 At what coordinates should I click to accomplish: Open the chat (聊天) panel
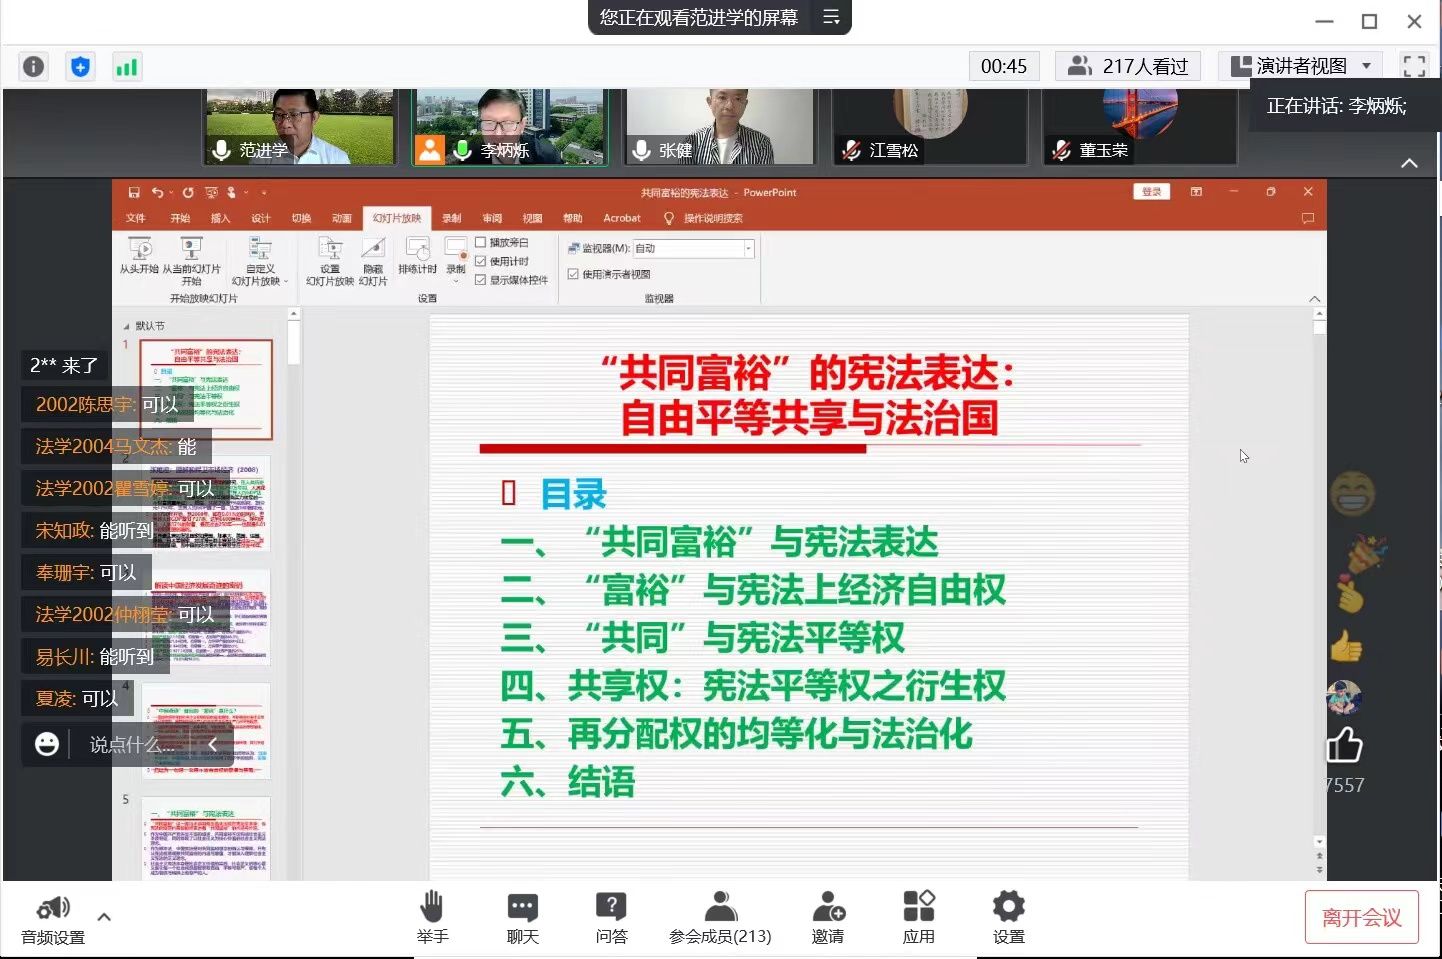pyautogui.click(x=522, y=915)
